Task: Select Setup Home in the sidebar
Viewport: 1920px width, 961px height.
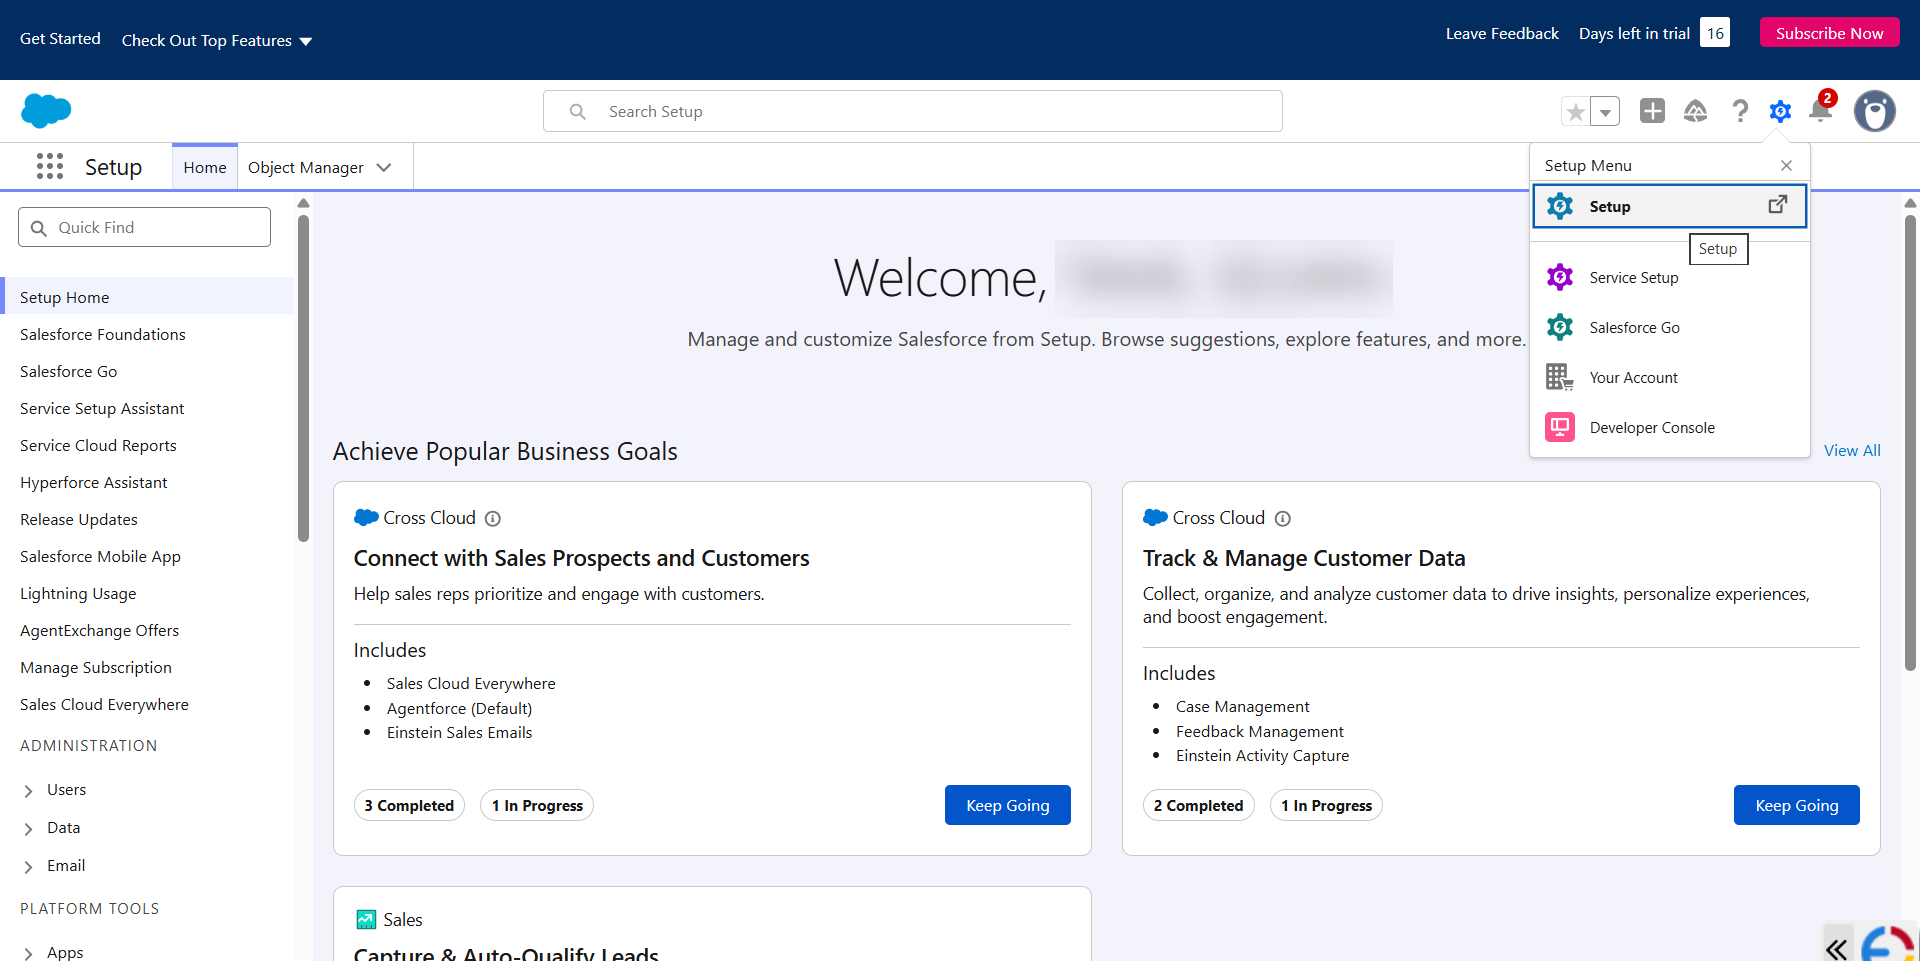Action: (x=148, y=297)
